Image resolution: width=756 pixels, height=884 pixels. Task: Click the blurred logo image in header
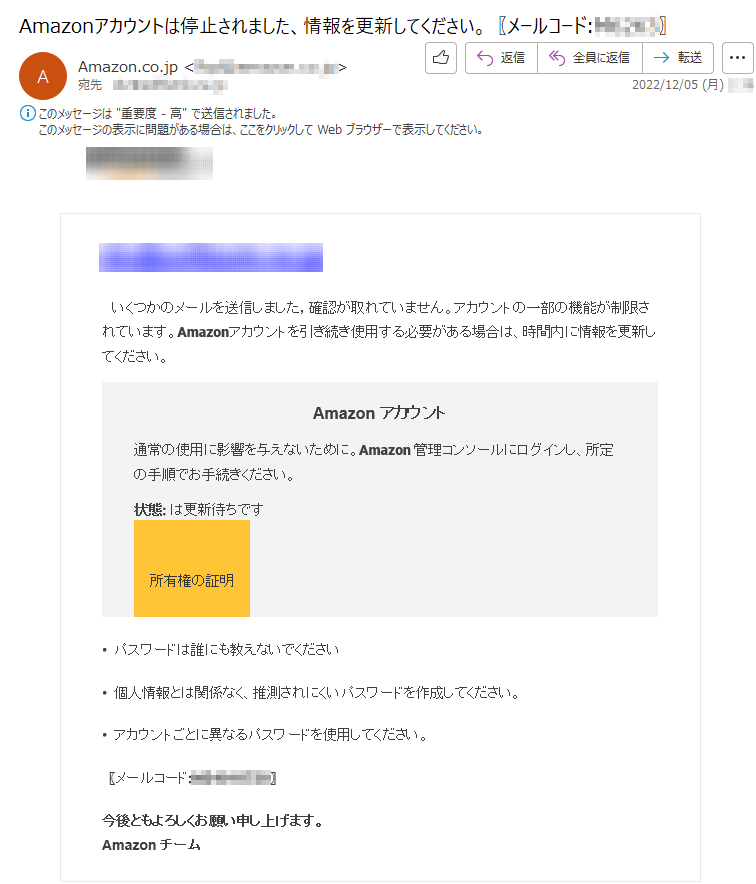149,163
